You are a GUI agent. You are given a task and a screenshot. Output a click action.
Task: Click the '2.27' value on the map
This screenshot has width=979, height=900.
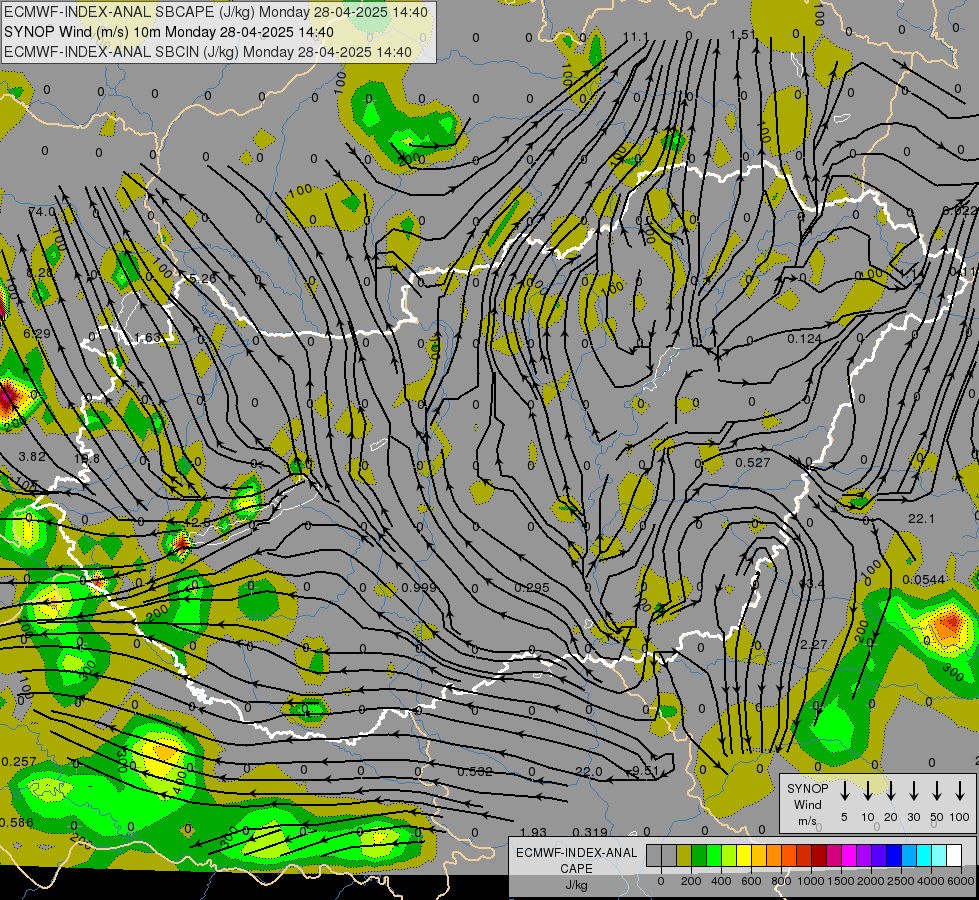814,644
